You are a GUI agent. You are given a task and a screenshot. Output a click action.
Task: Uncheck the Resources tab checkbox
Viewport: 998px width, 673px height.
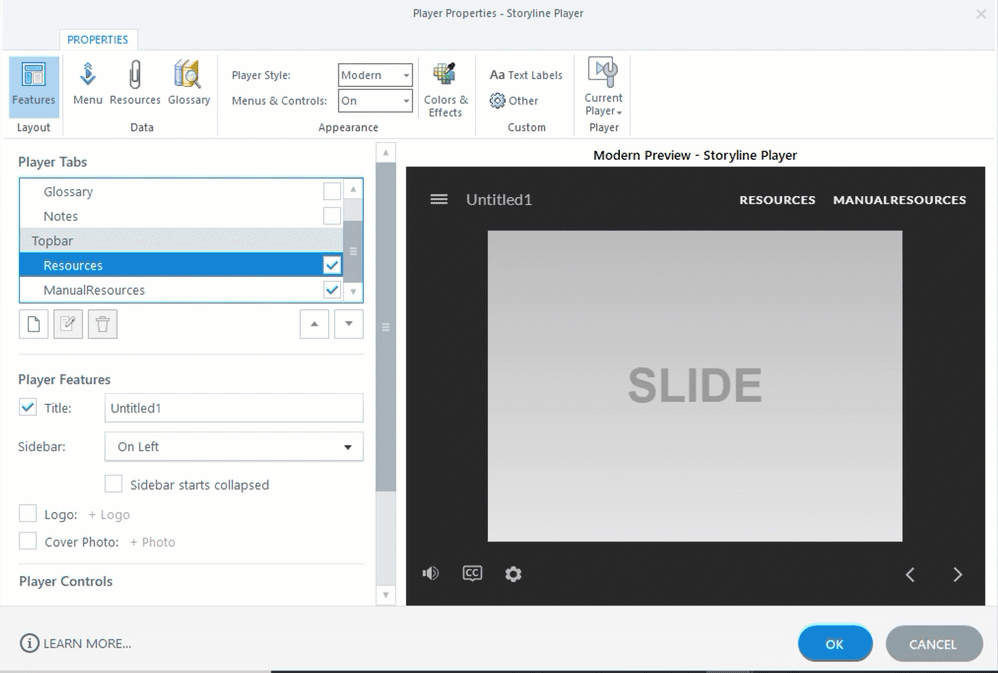coord(332,266)
